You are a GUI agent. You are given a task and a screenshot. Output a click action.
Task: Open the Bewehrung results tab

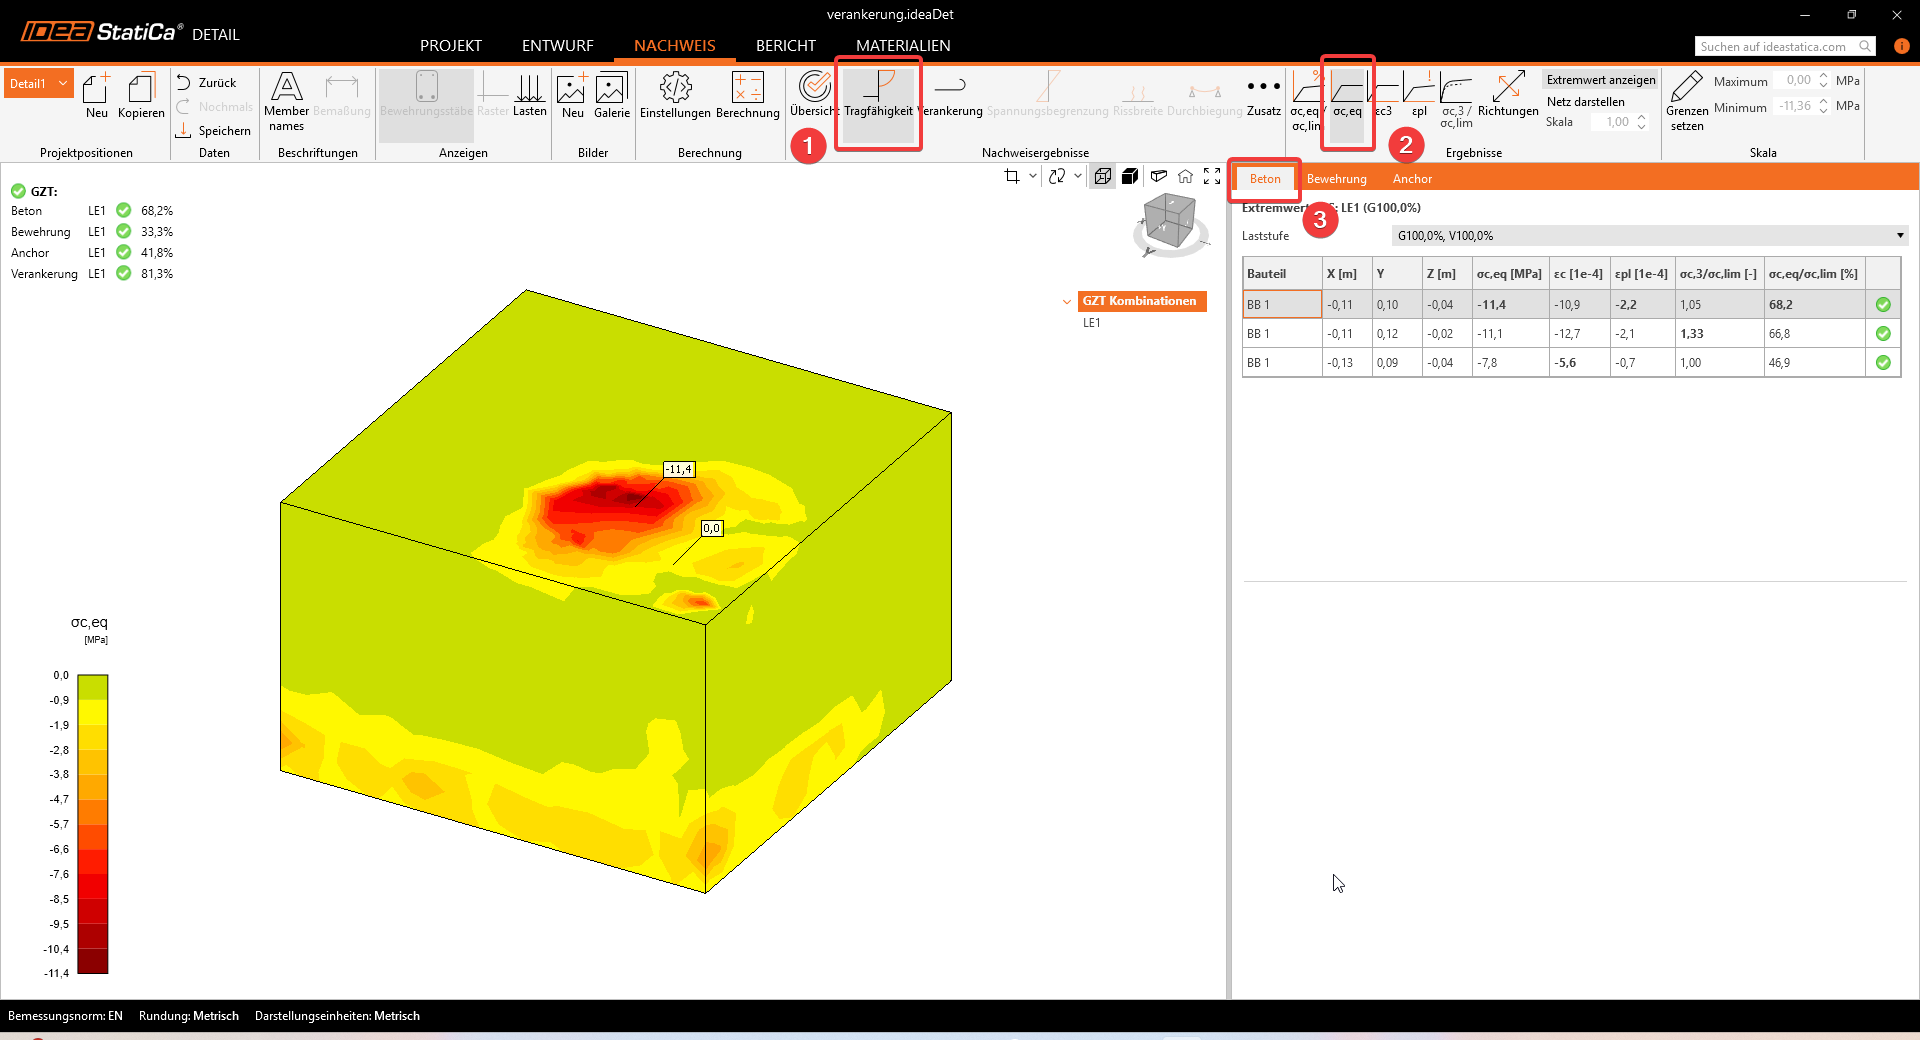point(1336,179)
